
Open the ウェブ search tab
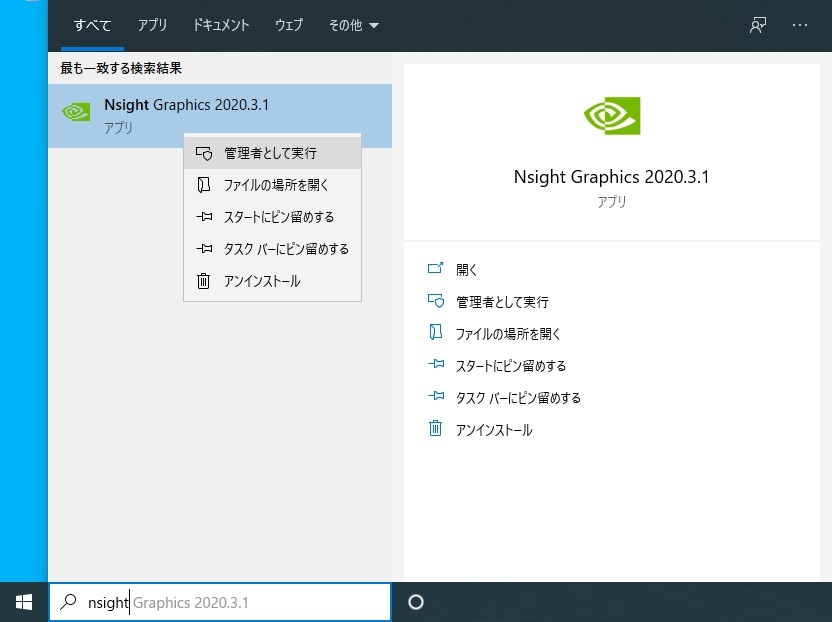(x=289, y=25)
